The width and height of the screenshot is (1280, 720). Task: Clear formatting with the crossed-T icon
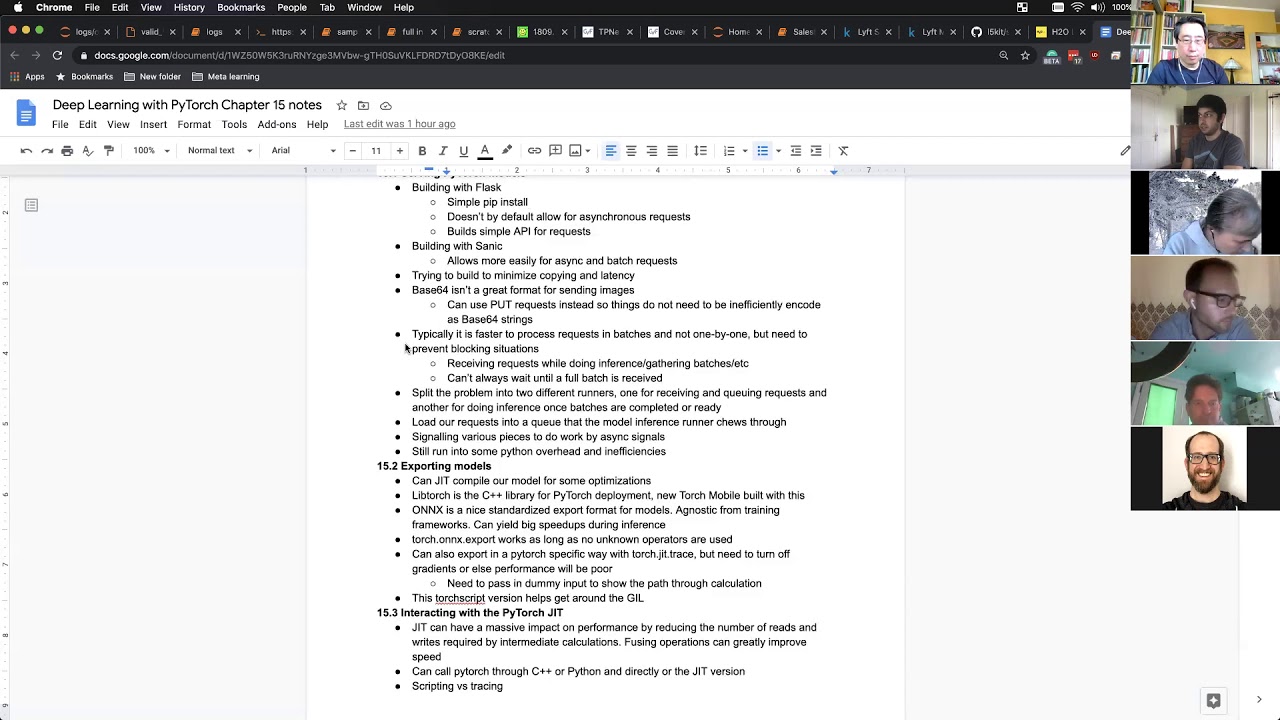coord(843,151)
